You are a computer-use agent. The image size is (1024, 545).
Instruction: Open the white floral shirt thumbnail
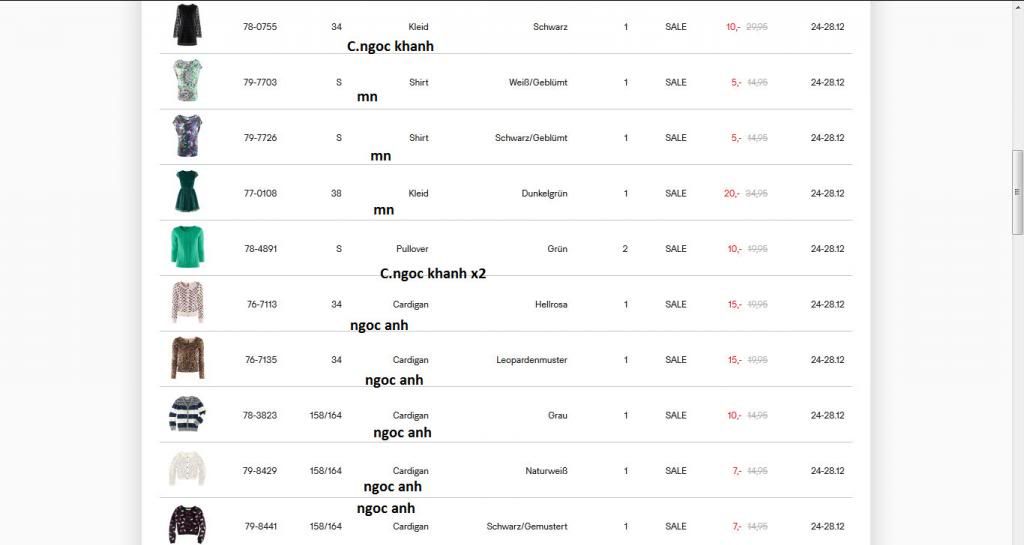pos(187,80)
